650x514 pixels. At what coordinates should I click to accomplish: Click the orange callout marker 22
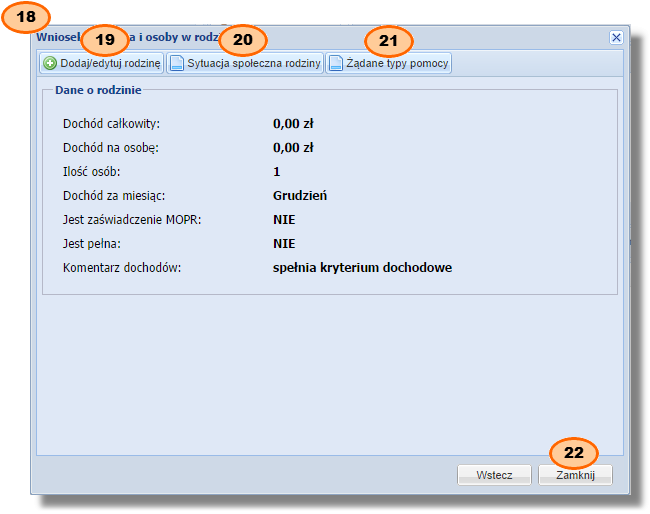coord(574,452)
